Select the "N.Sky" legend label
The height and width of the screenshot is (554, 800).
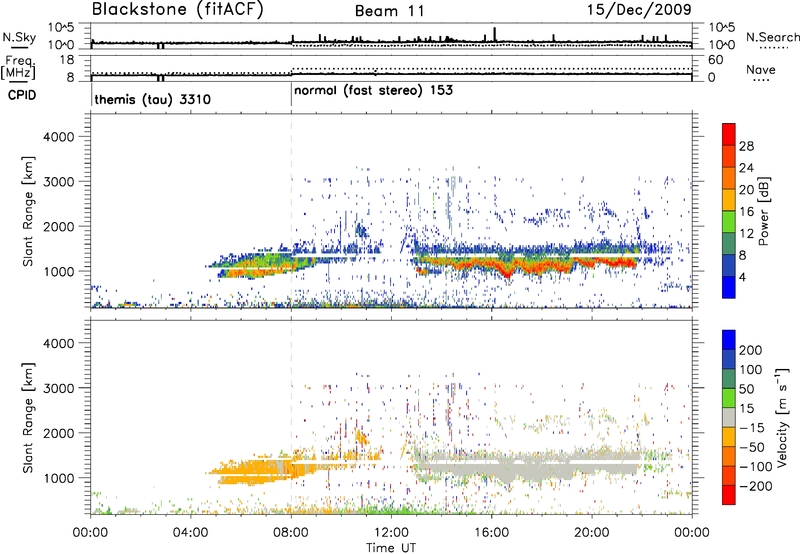[19, 37]
